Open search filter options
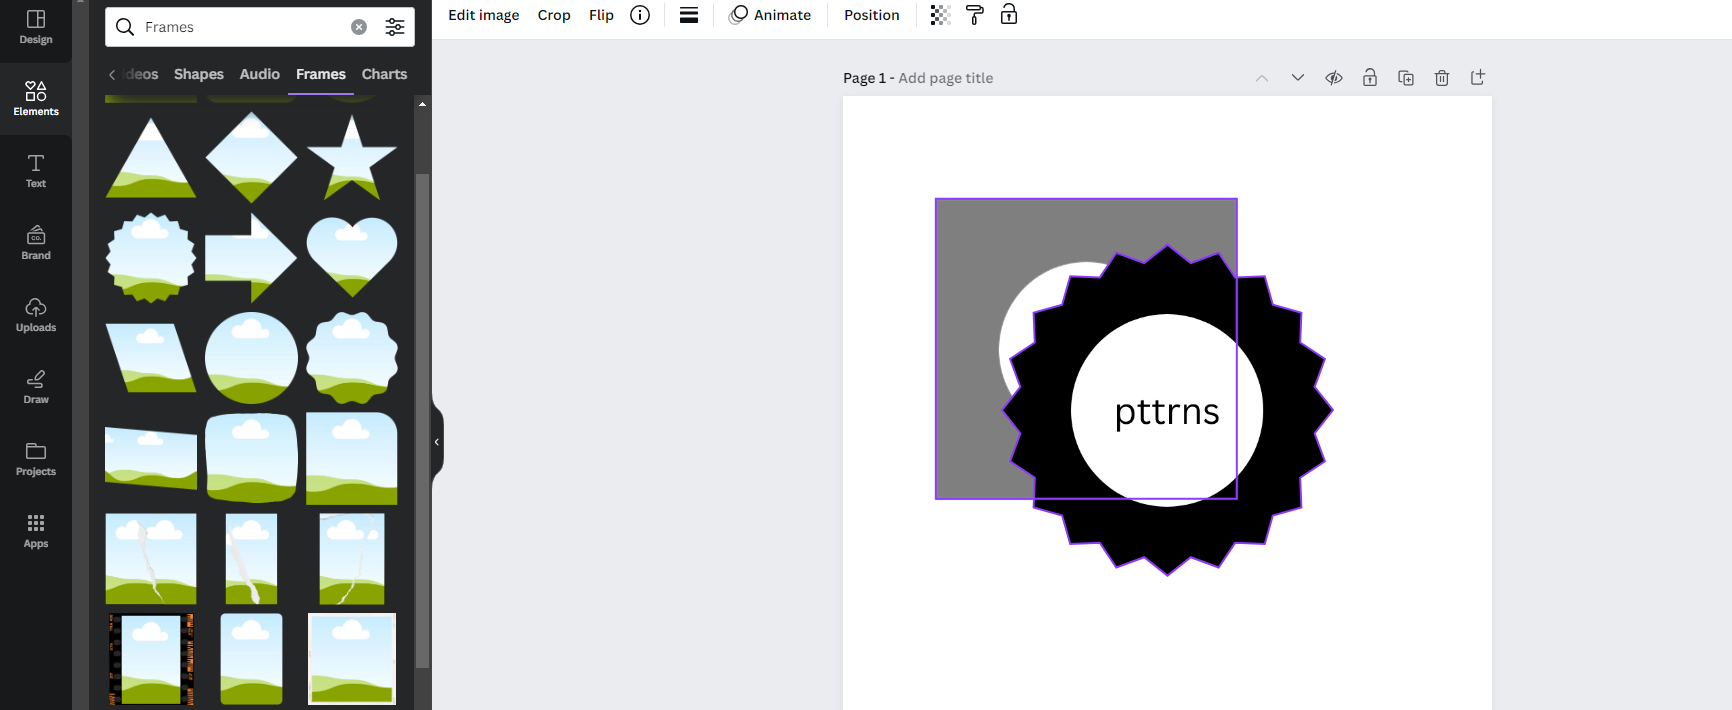 click(395, 27)
